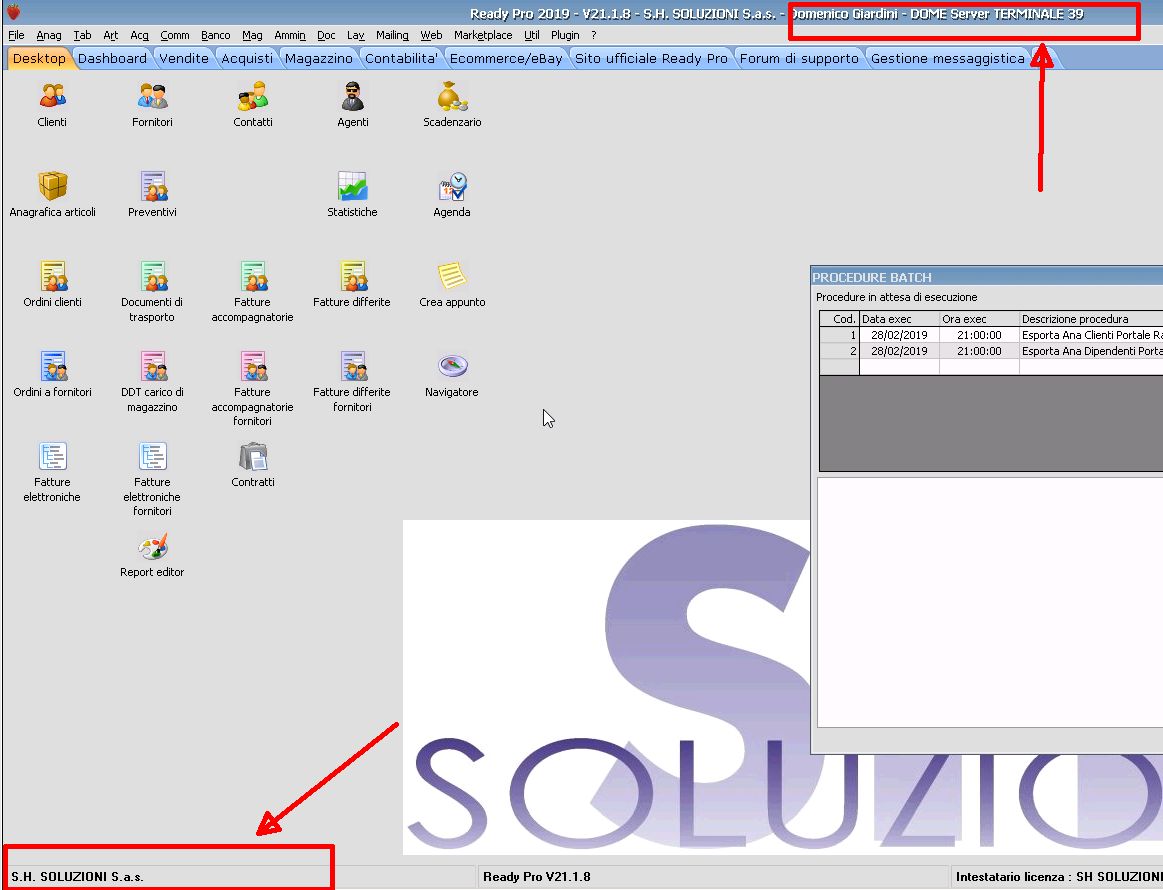Screen dimensions: 1163x890
Task: Open the Mailing menu
Action: click(392, 35)
